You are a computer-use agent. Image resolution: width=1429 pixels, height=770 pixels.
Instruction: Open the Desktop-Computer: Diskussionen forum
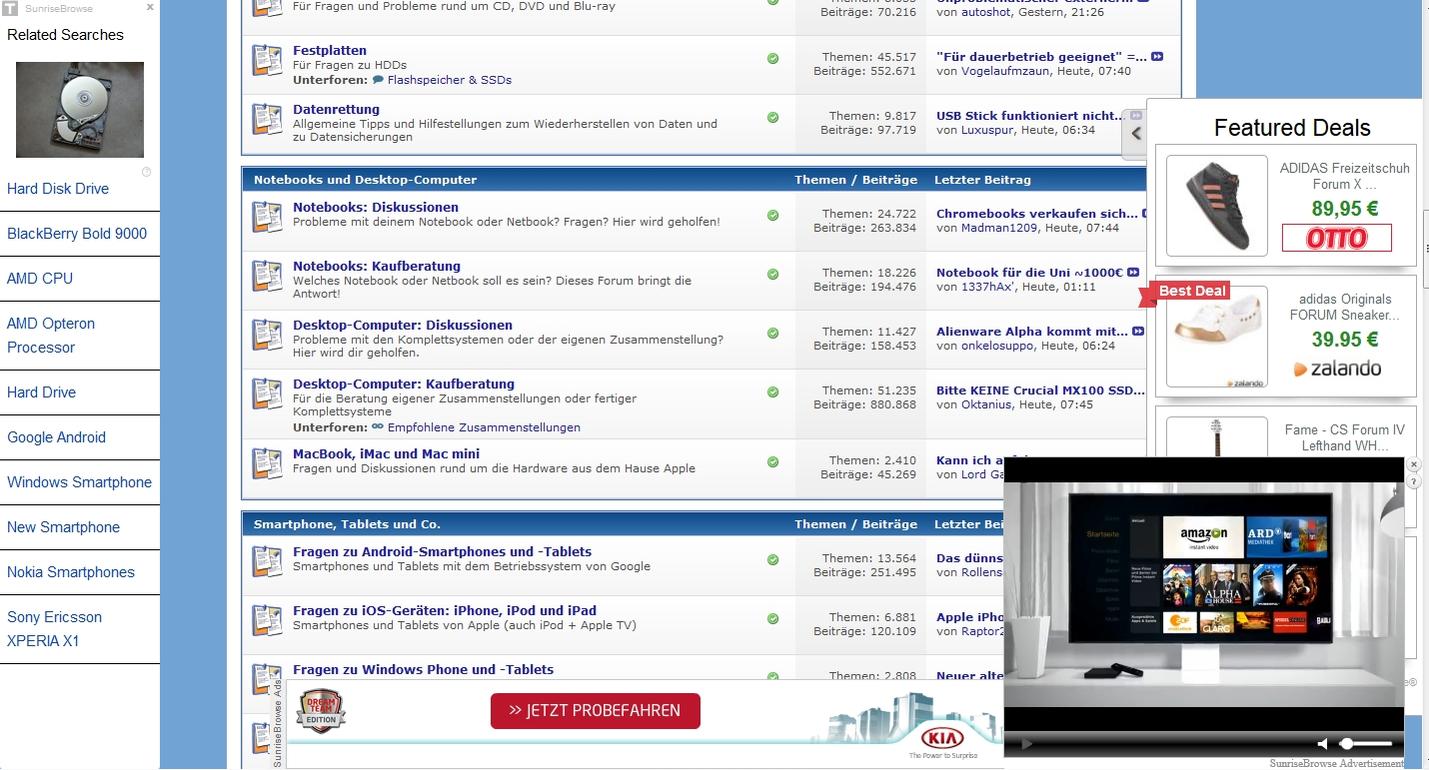tap(403, 326)
